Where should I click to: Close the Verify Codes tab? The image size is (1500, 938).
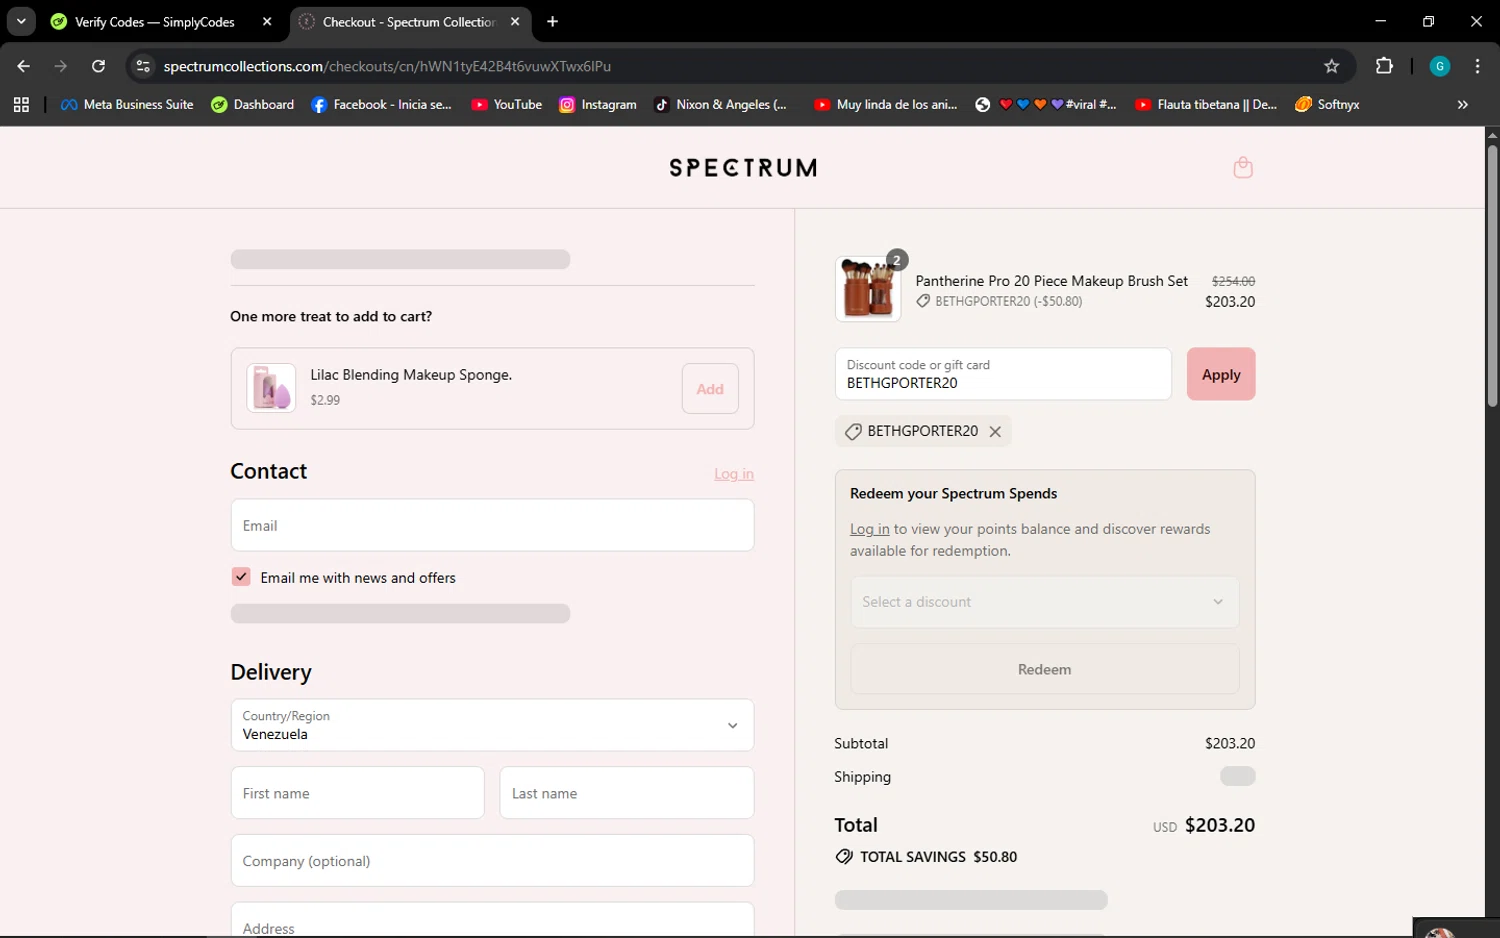[267, 21]
